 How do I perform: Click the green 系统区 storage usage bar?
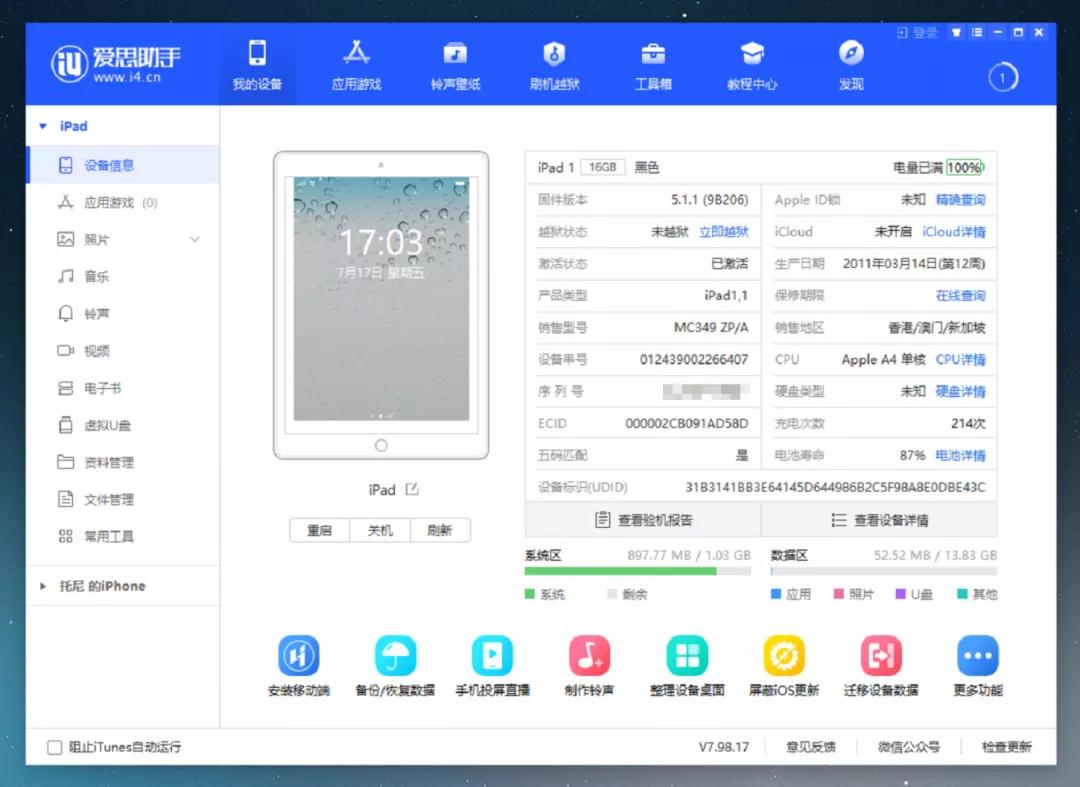[x=620, y=570]
